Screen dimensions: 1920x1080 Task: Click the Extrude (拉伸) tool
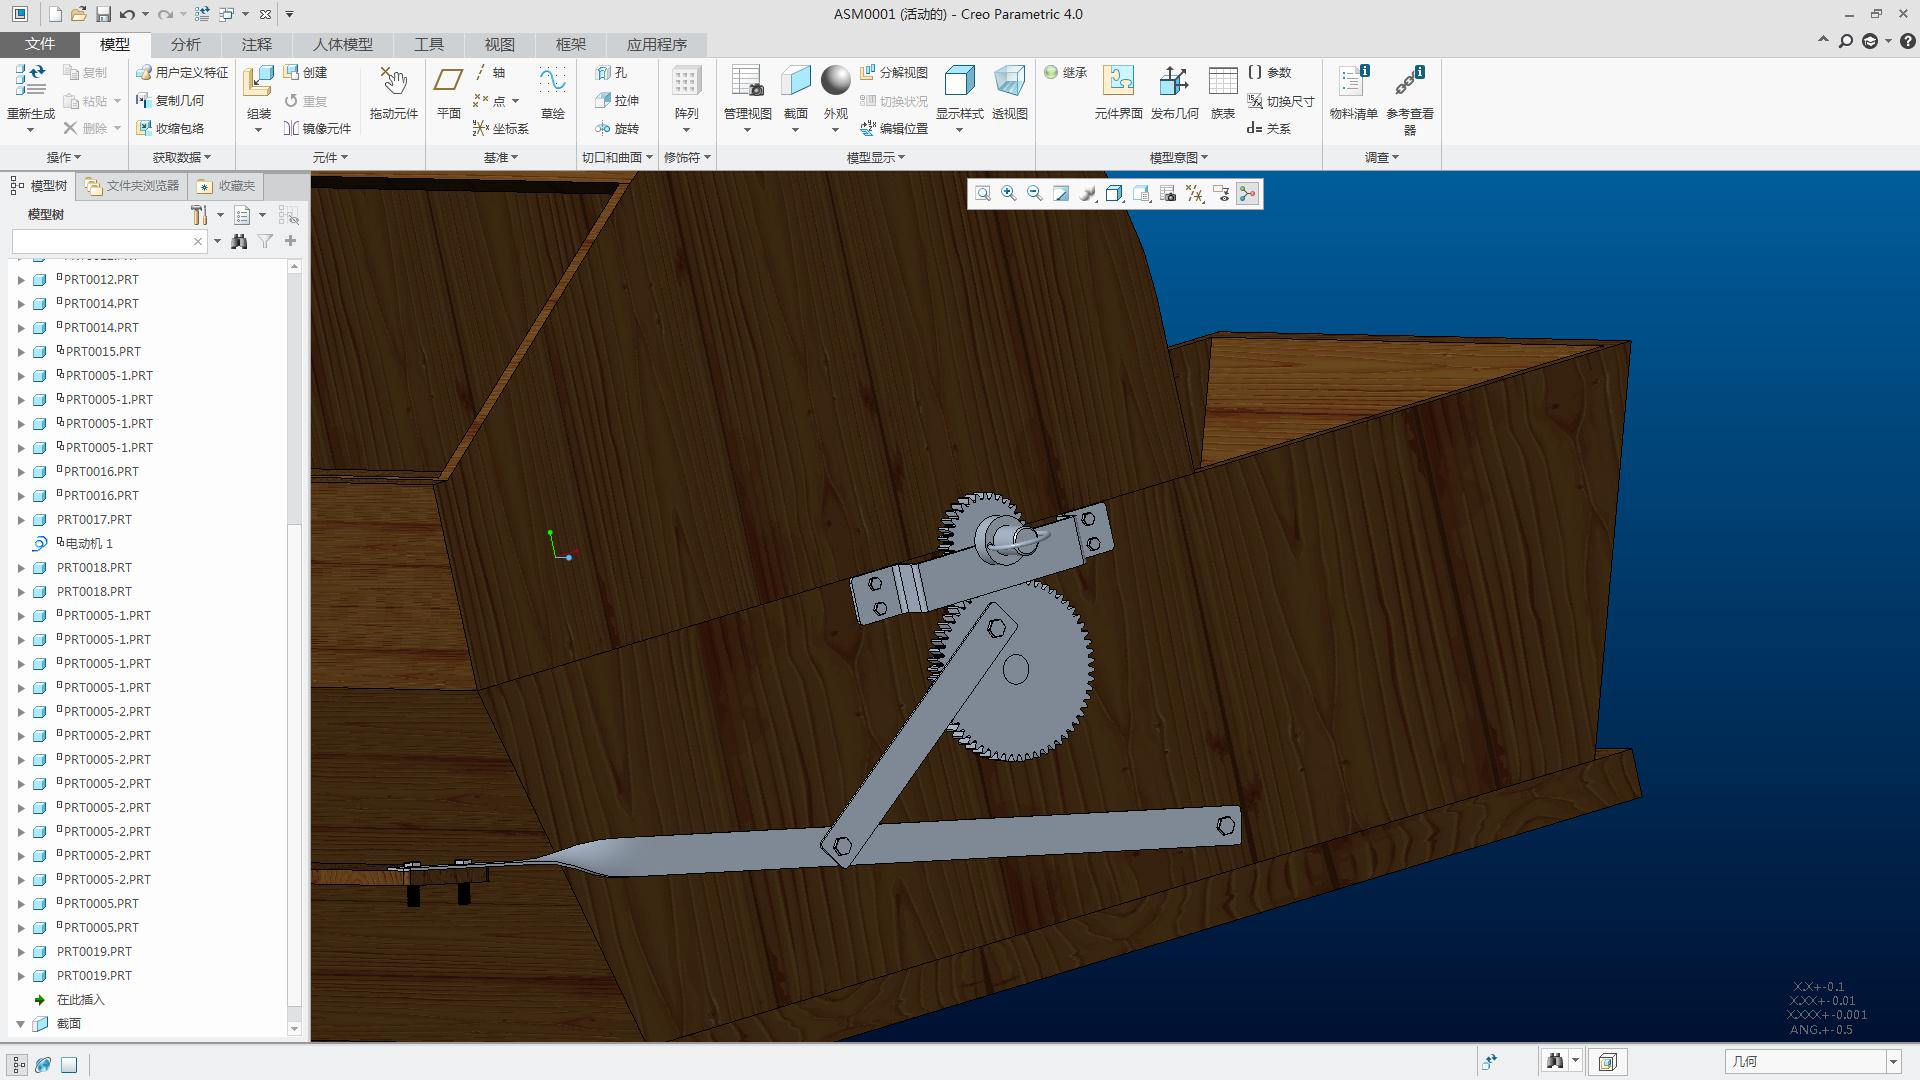(x=617, y=101)
